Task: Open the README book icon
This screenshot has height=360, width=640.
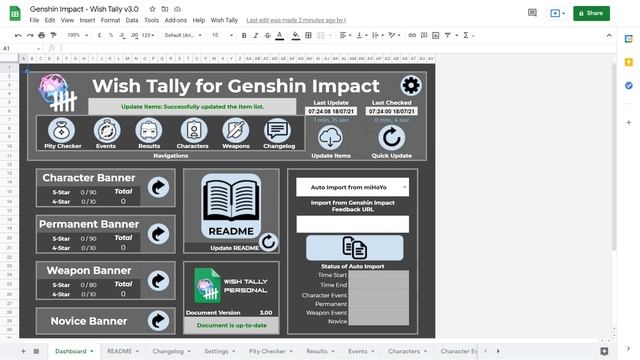Action: click(x=231, y=207)
